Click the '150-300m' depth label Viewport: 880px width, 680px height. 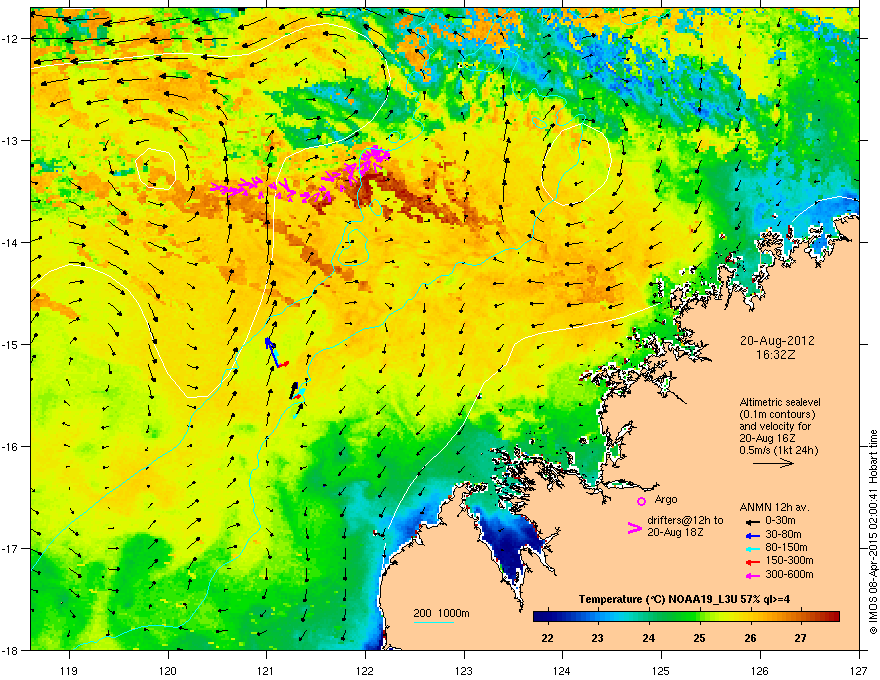789,560
